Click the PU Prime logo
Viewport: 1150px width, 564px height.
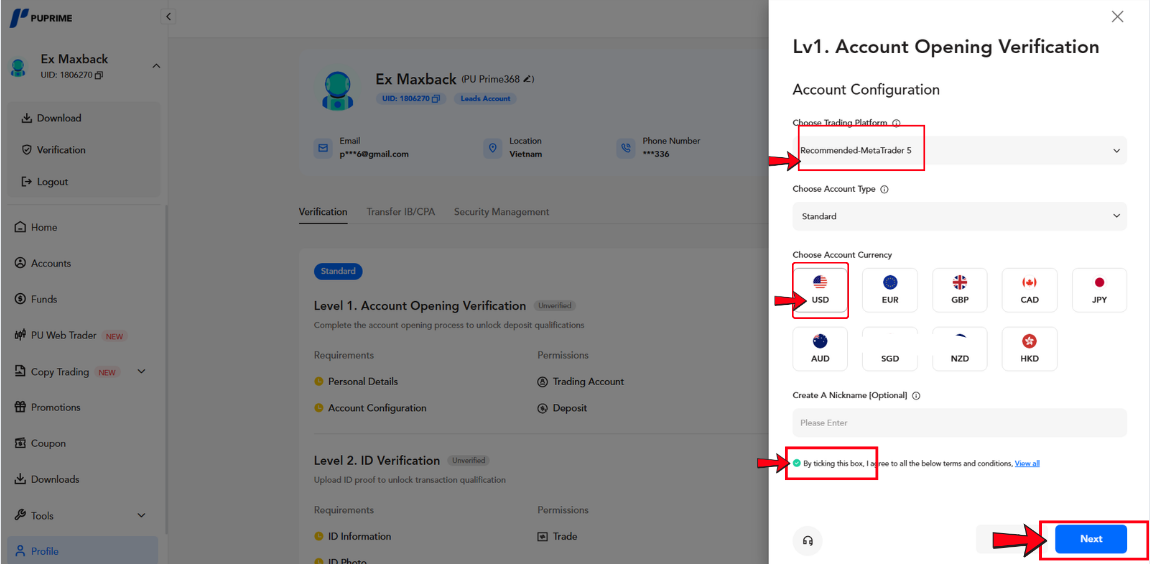[42, 18]
